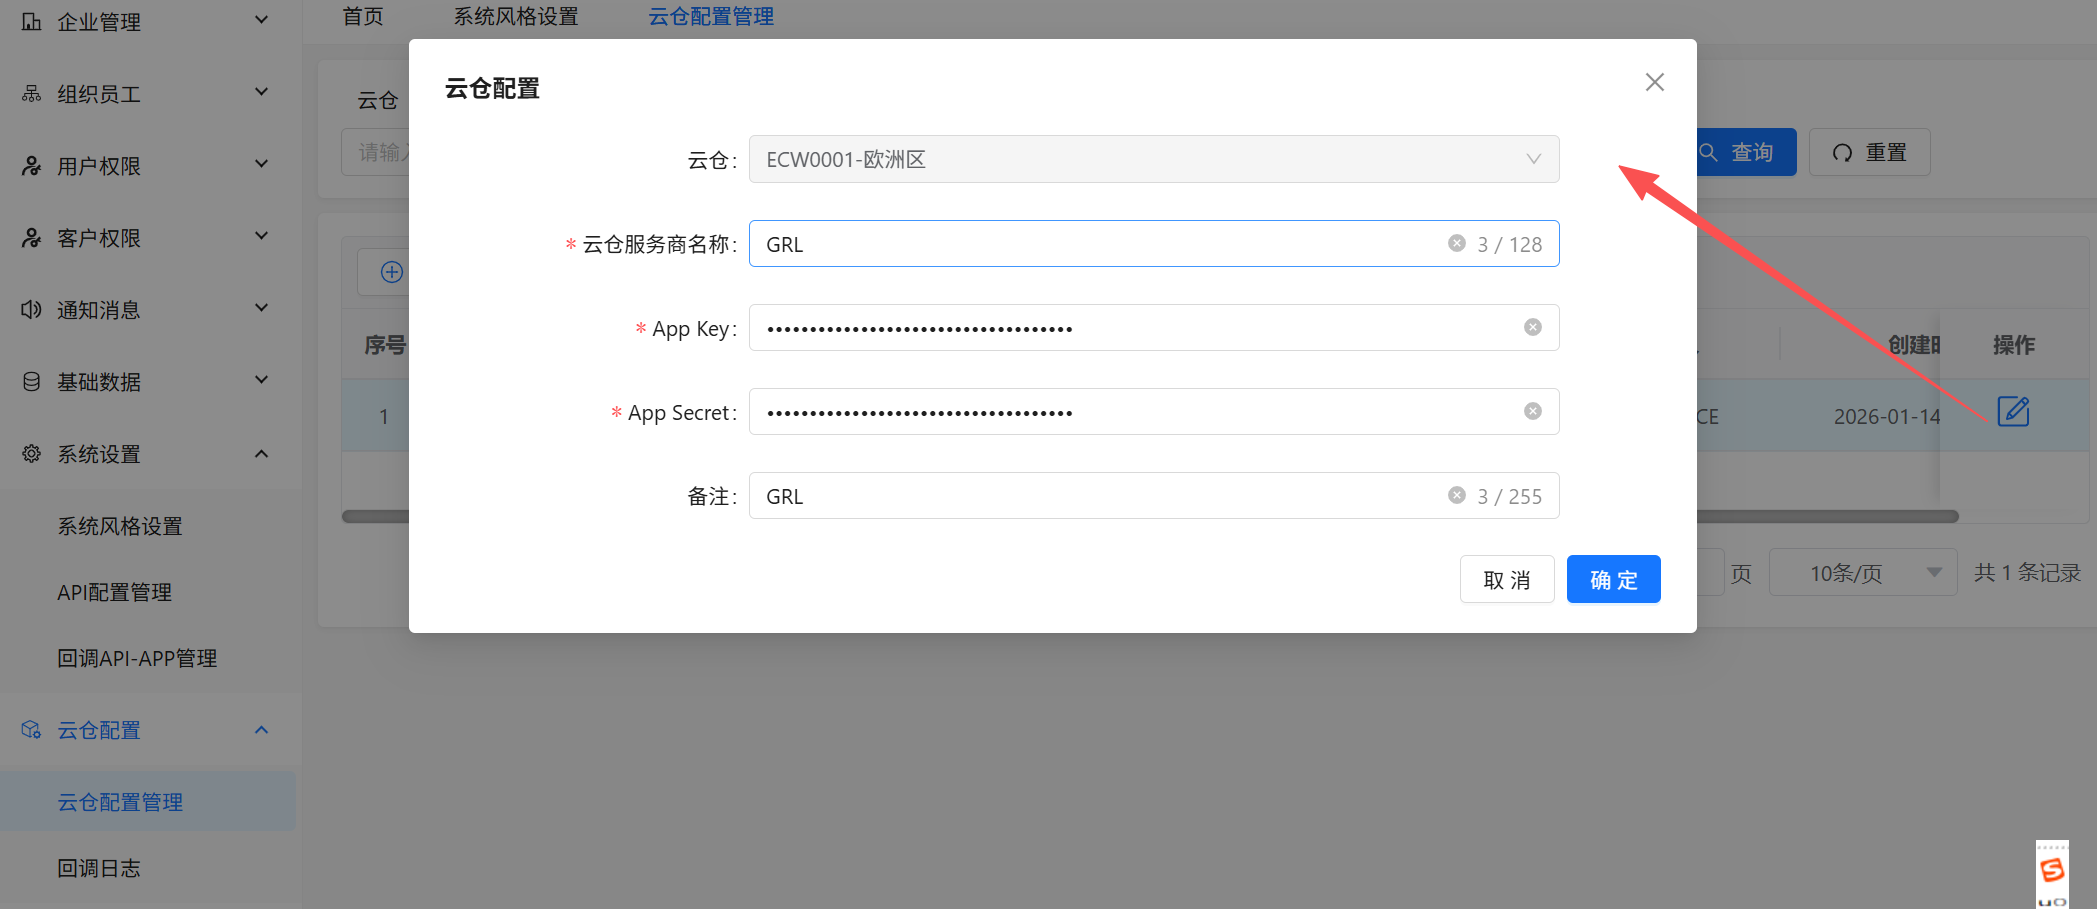Screen dimensions: 2097x909
Task: Expand the 企业管理 sidebar menu
Action: point(146,21)
